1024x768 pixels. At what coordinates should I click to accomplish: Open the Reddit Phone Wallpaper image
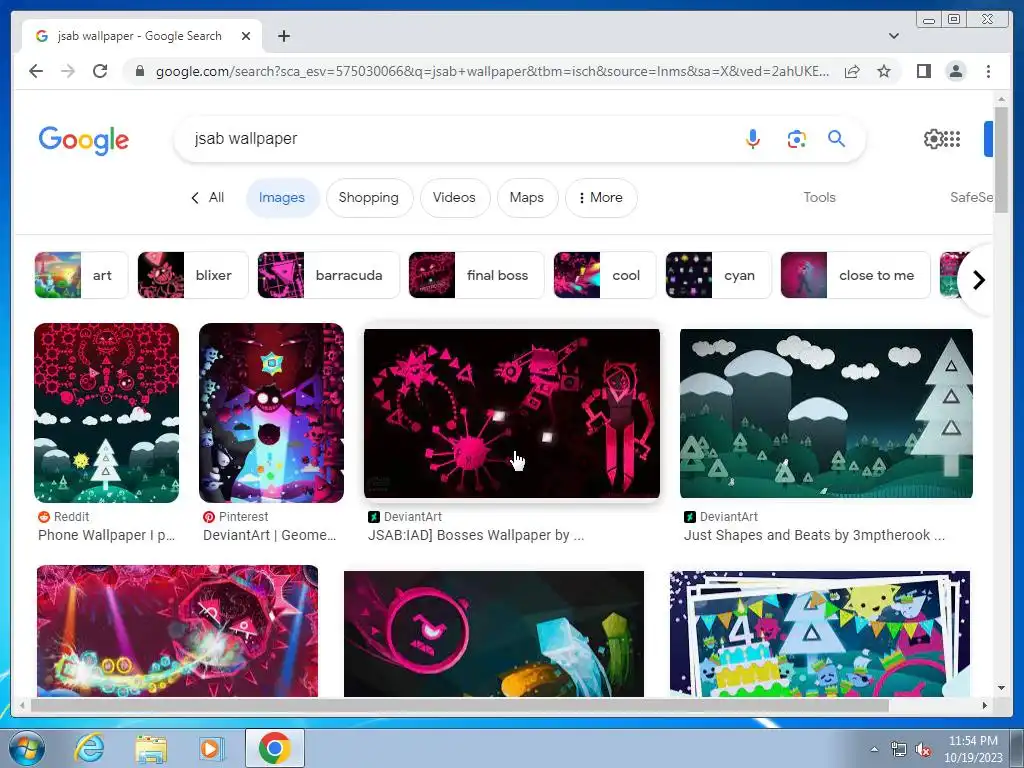click(106, 413)
